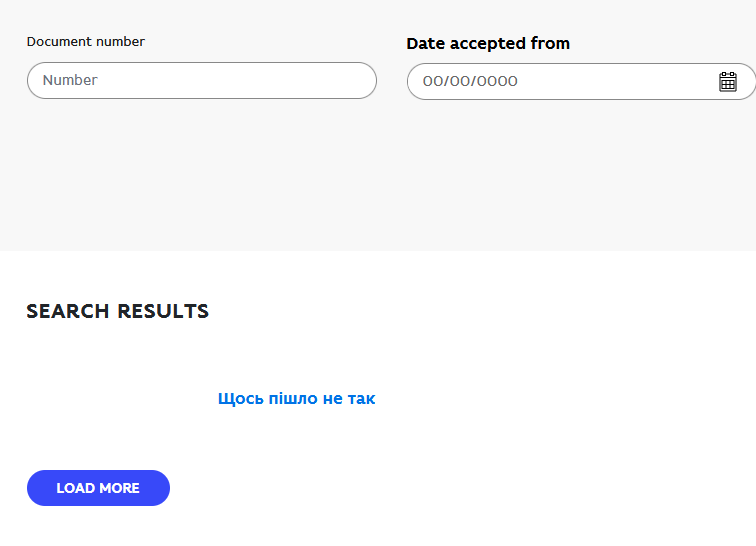
Task: Click the Document number label
Action: point(85,42)
